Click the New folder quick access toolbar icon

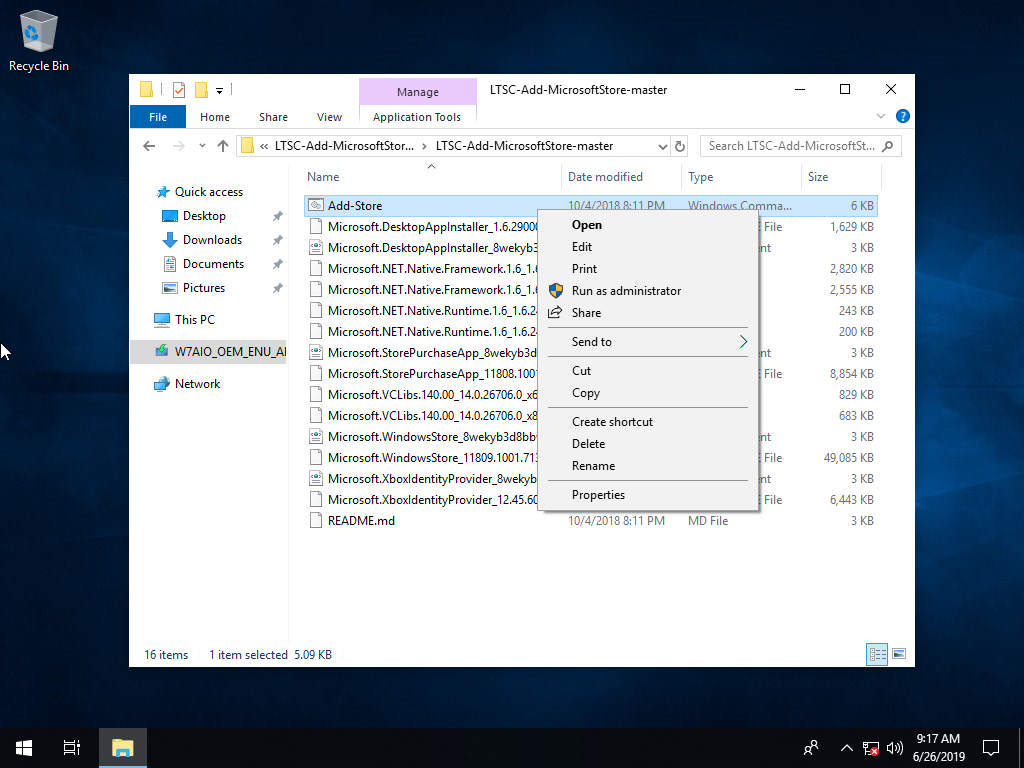(x=202, y=90)
